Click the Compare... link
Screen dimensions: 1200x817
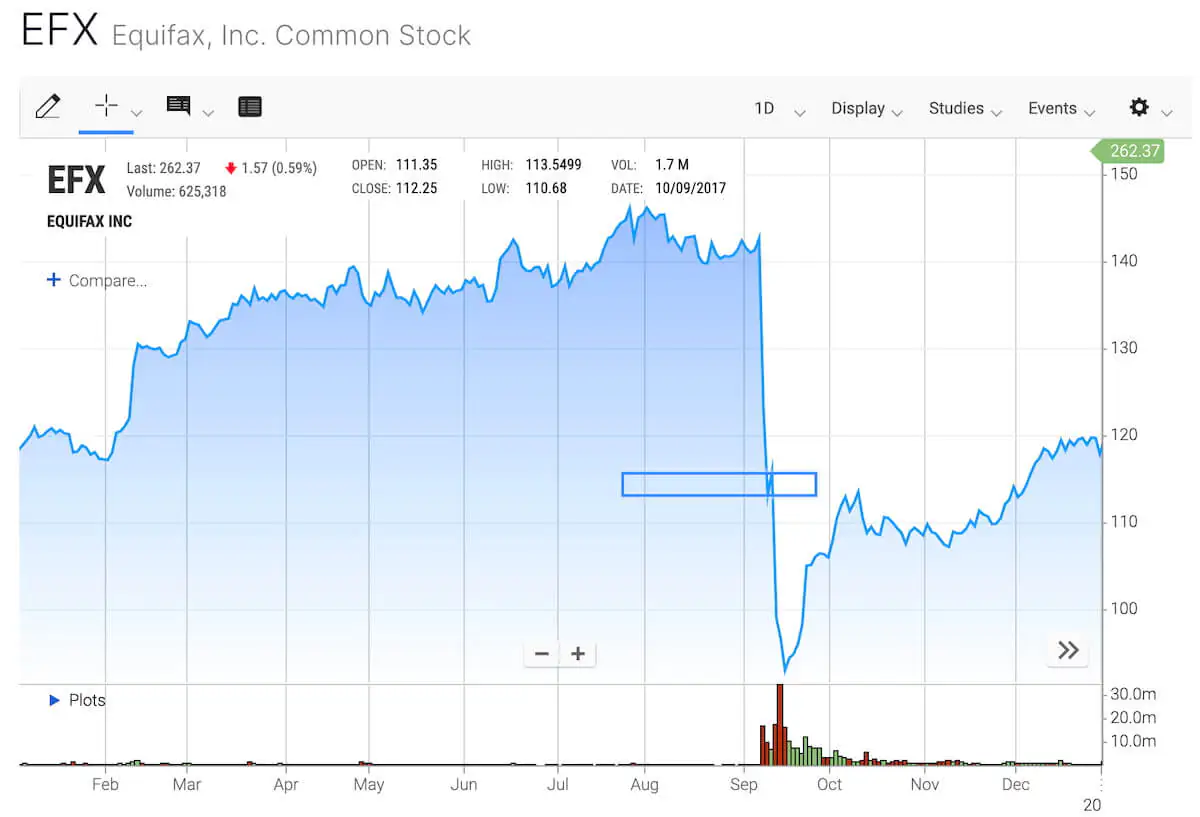point(97,281)
